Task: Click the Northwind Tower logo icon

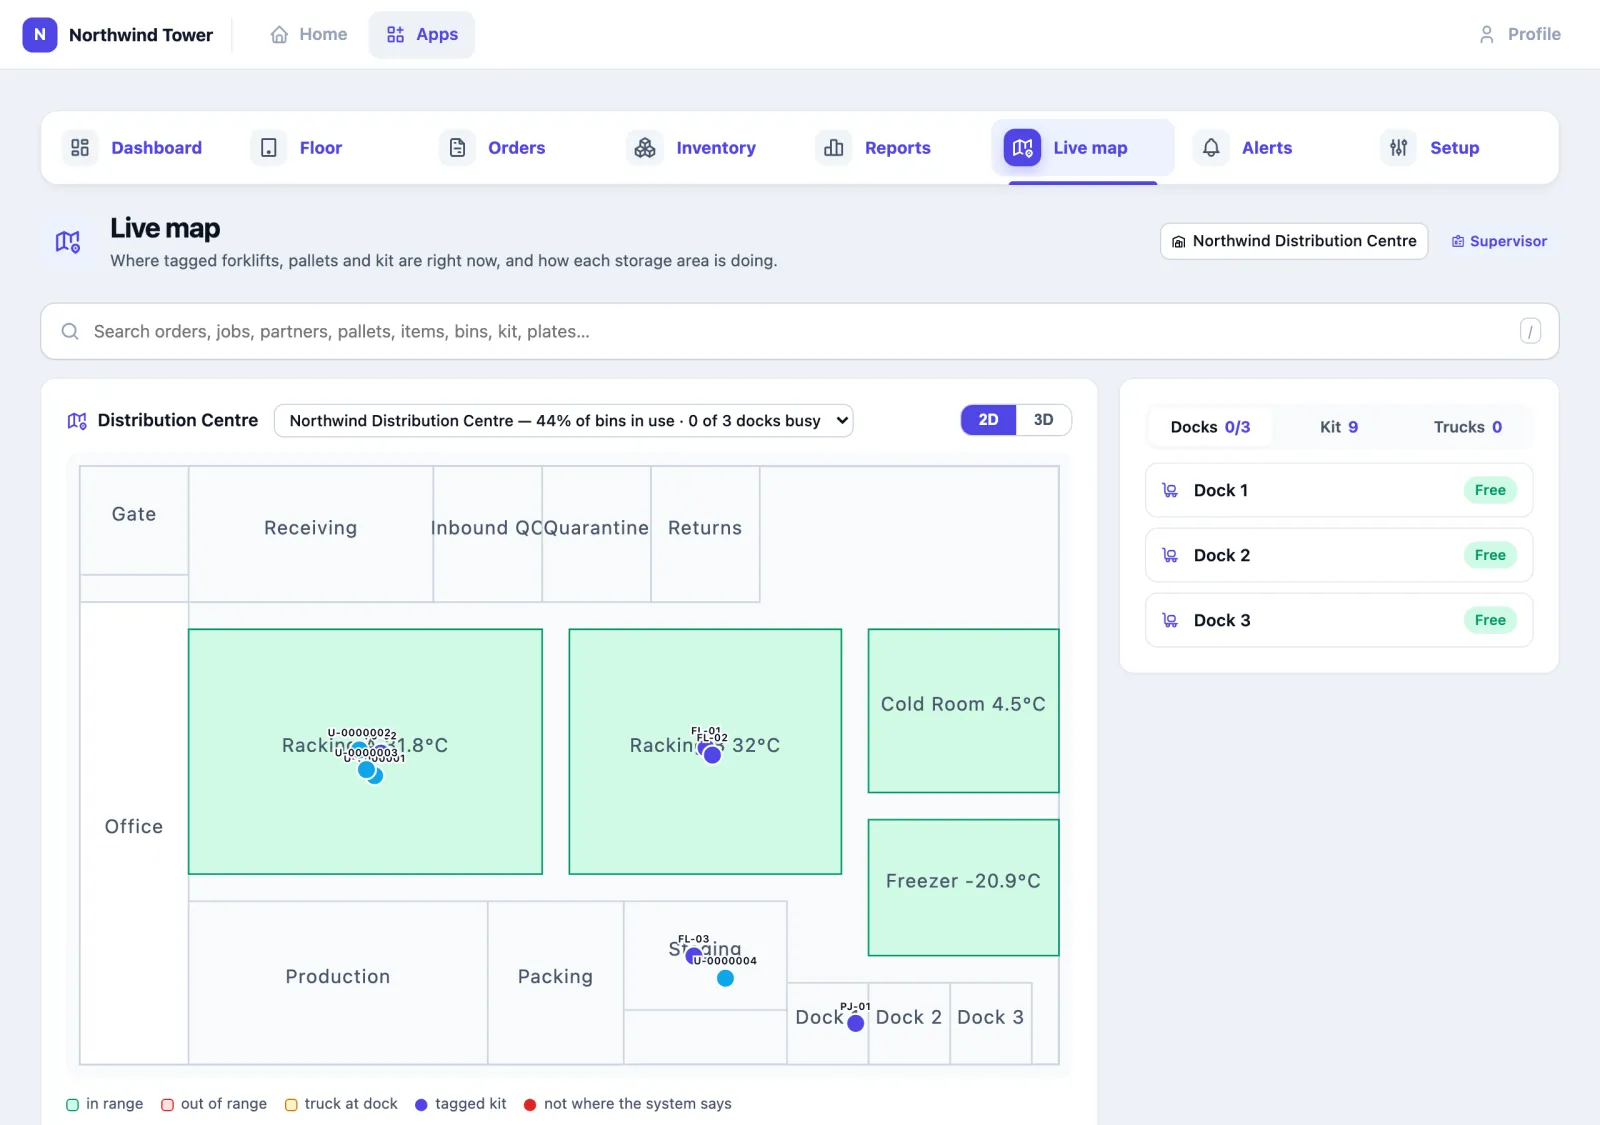Action: tap(40, 34)
